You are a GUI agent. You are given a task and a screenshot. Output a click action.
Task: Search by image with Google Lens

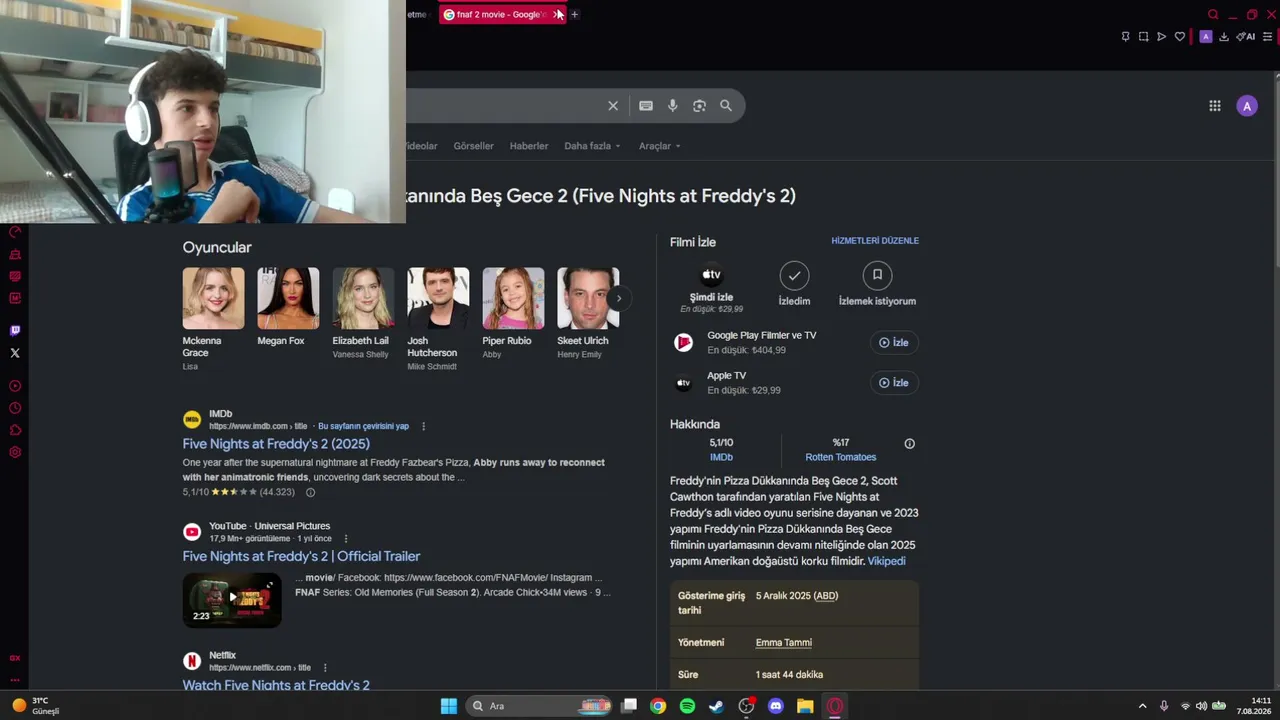click(699, 106)
